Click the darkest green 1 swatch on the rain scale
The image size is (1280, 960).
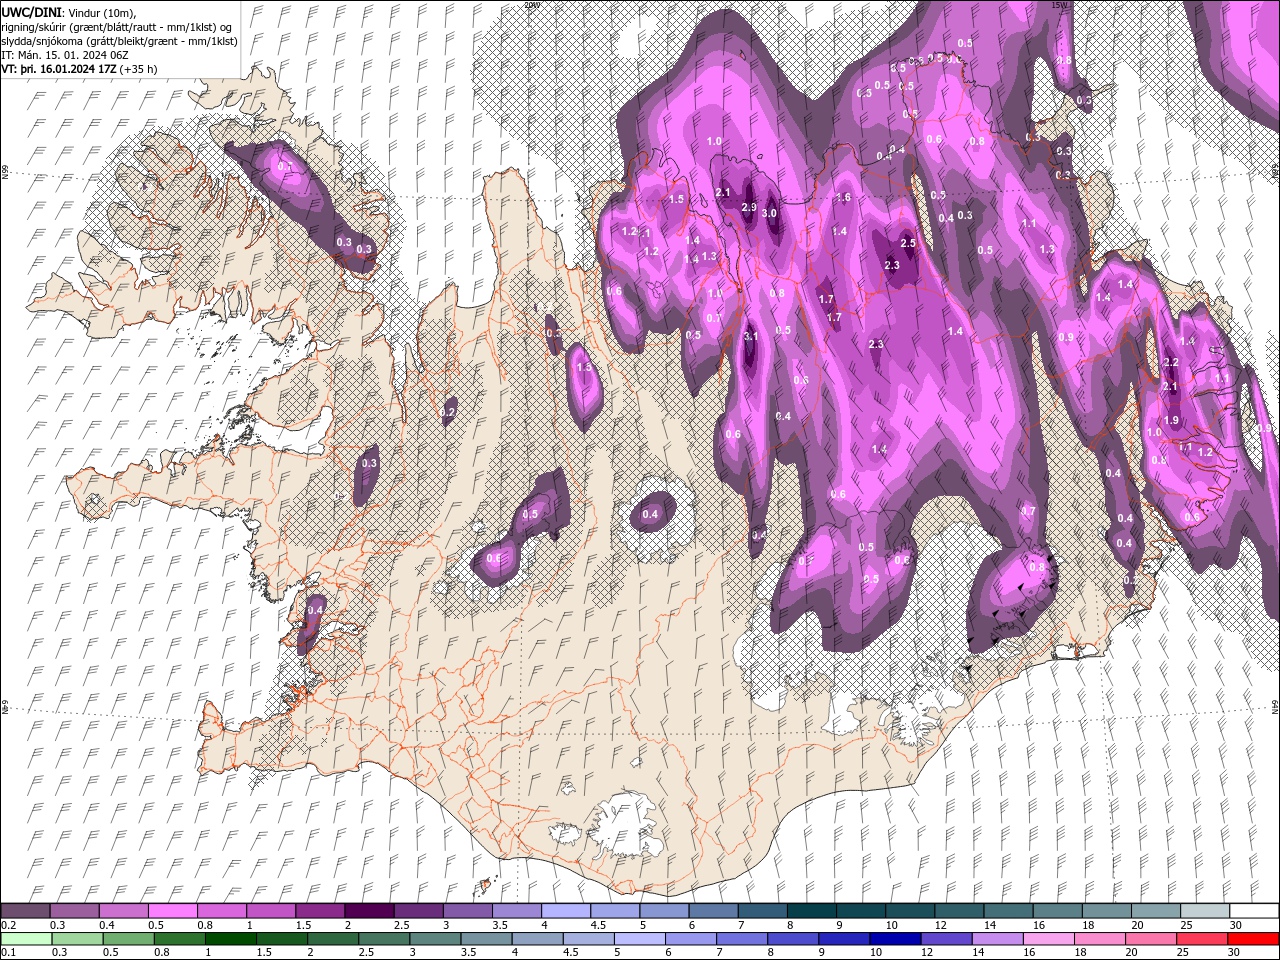pos(231,939)
